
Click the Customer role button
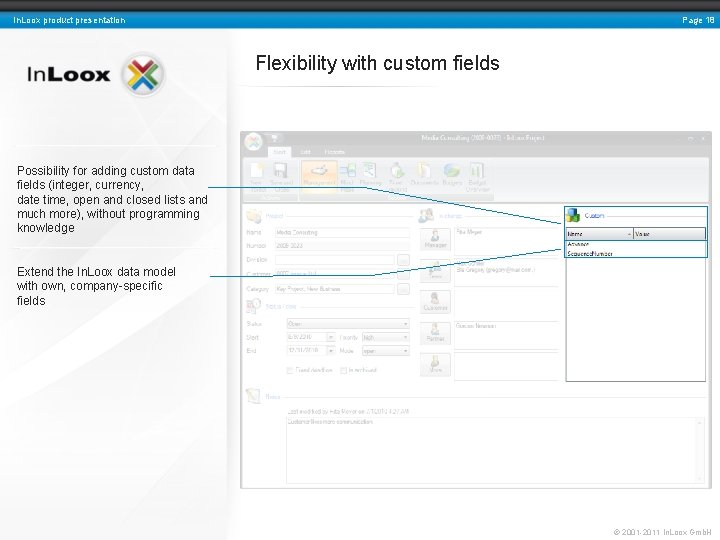click(435, 302)
